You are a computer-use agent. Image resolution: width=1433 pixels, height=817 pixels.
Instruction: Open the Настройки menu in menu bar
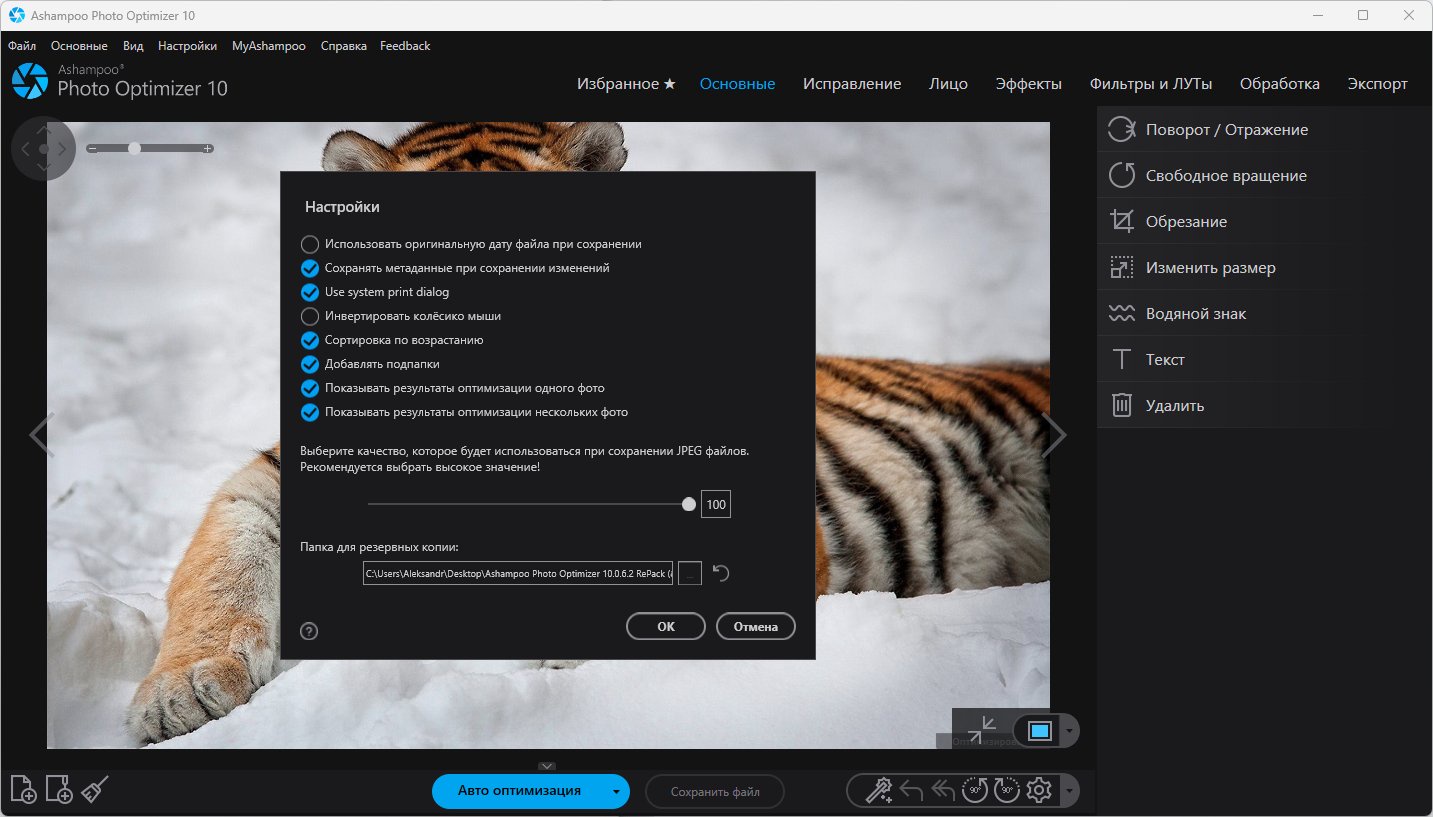click(187, 46)
